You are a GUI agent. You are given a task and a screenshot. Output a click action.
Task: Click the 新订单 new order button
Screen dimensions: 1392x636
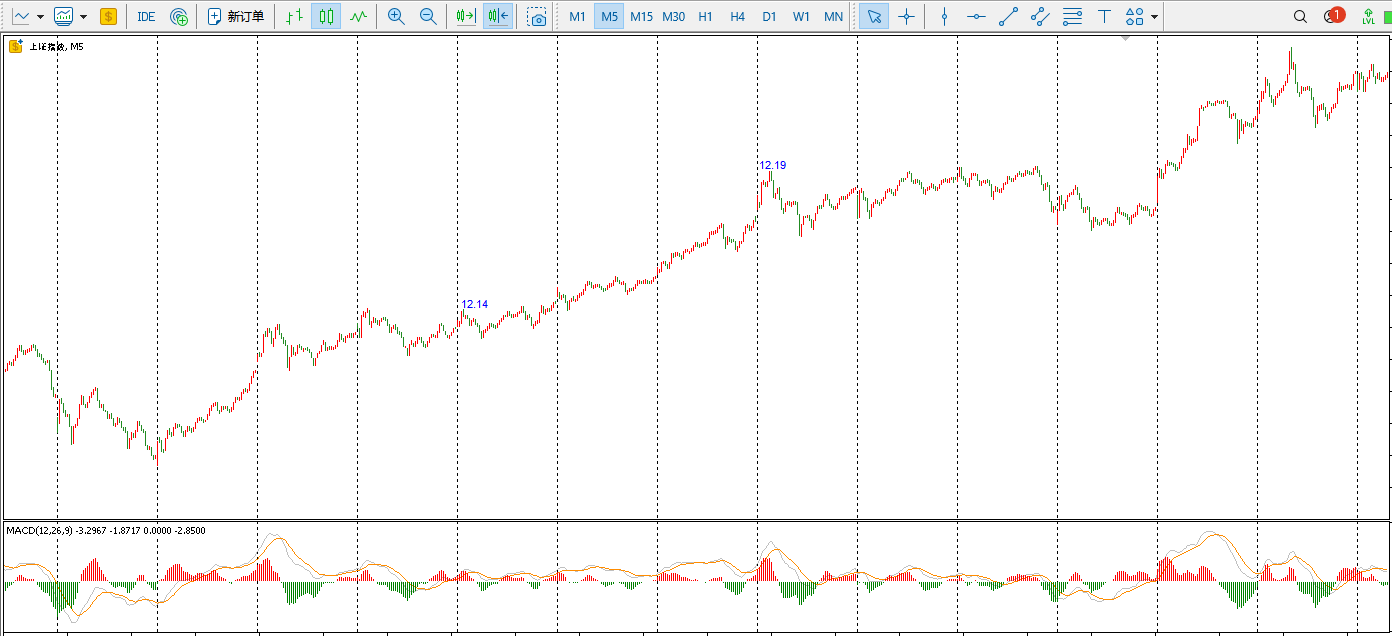(236, 16)
